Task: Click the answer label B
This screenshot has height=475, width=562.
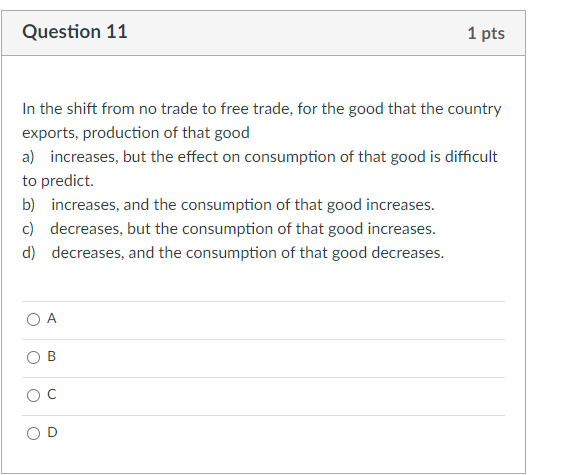Action: [x=52, y=356]
